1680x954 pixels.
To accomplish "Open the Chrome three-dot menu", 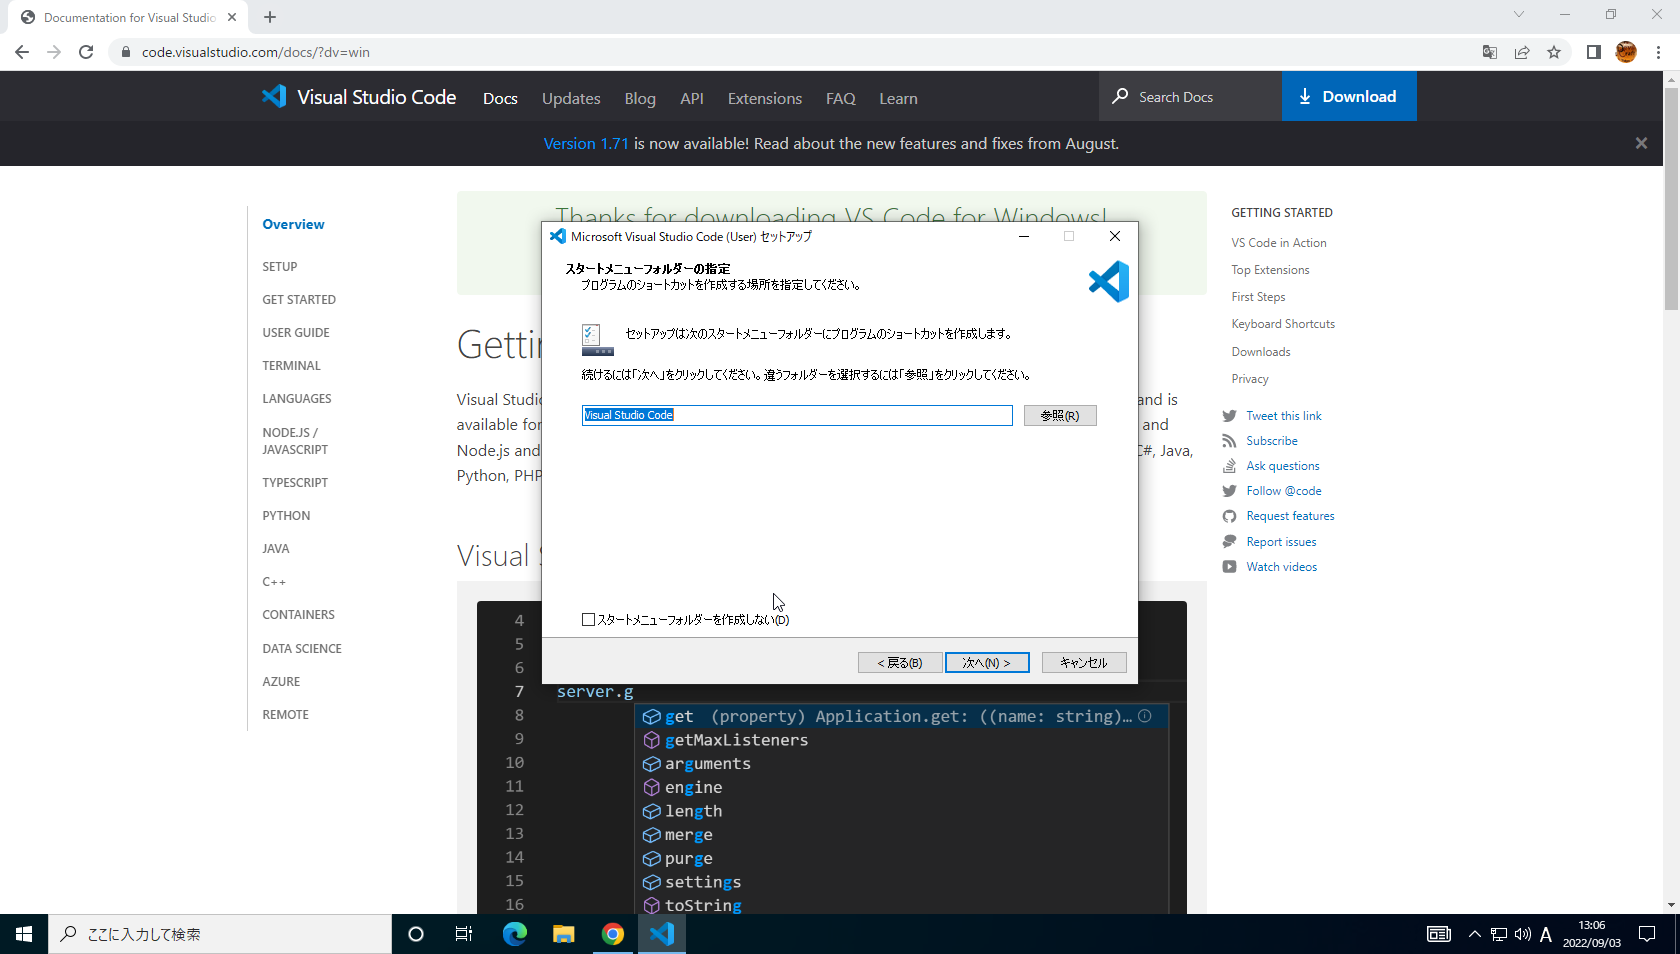I will click(x=1658, y=52).
